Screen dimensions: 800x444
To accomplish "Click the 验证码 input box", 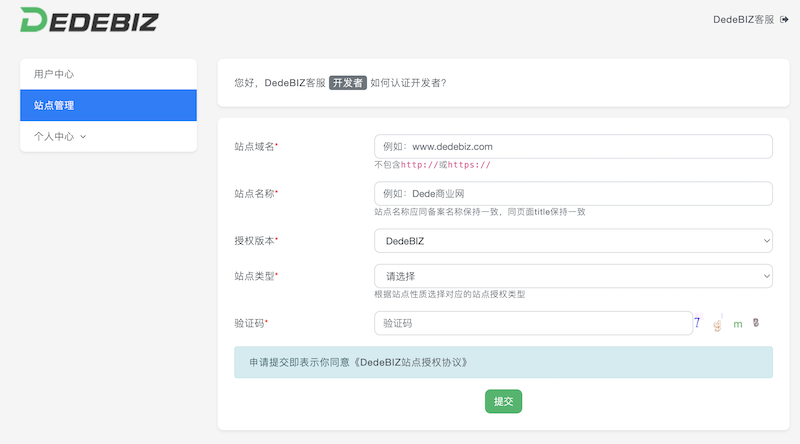I will pyautogui.click(x=532, y=323).
